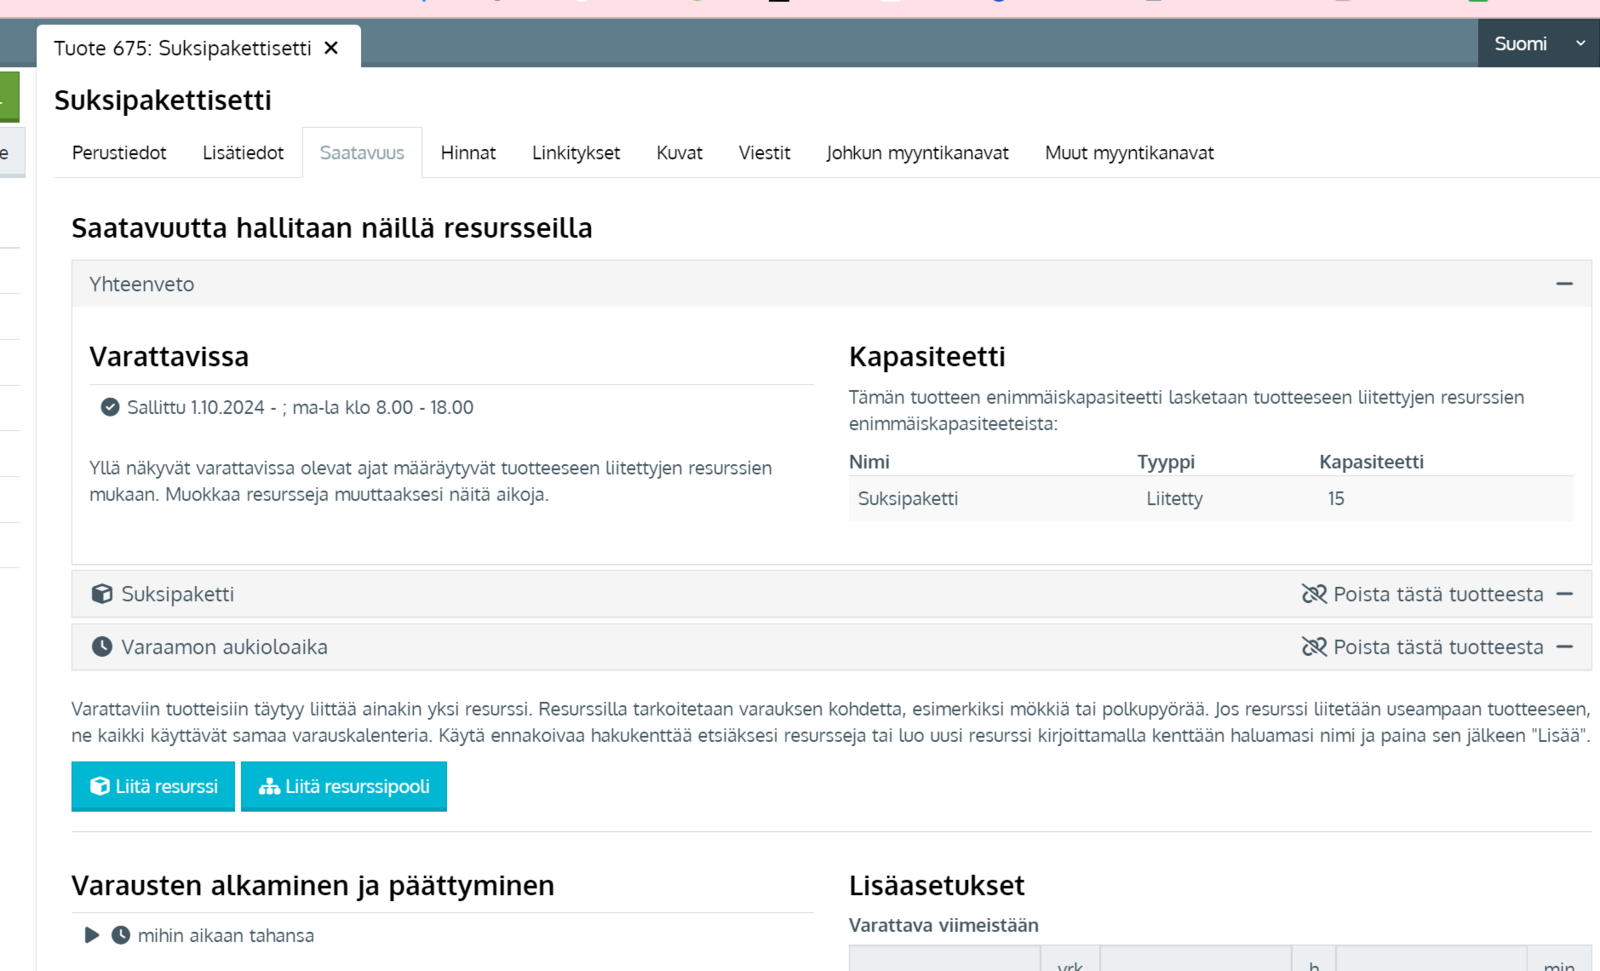The height and width of the screenshot is (971, 1600).
Task: Click the clock icon beside Varaamon aukioloaika
Action: pos(102,647)
